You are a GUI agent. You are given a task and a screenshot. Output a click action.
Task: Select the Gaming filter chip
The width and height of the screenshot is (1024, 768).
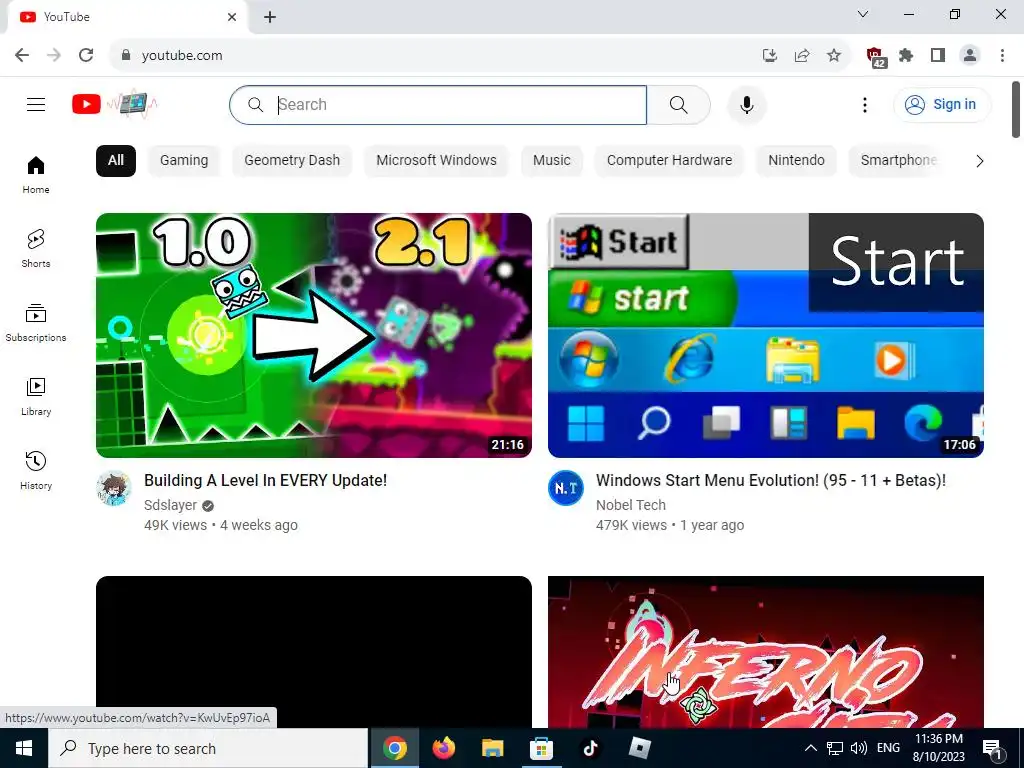(184, 161)
